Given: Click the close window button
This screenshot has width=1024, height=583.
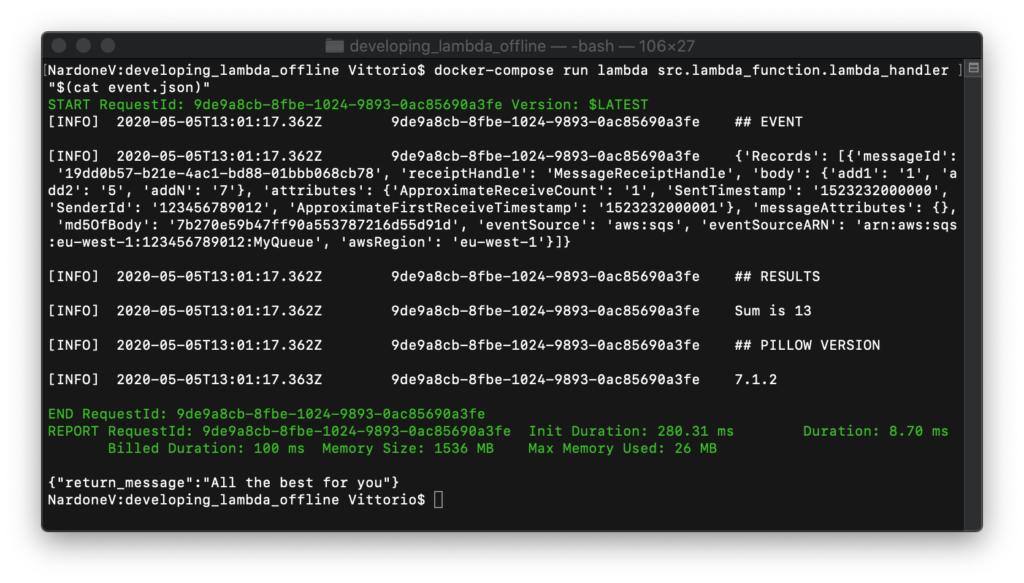Looking at the screenshot, I should pos(60,46).
